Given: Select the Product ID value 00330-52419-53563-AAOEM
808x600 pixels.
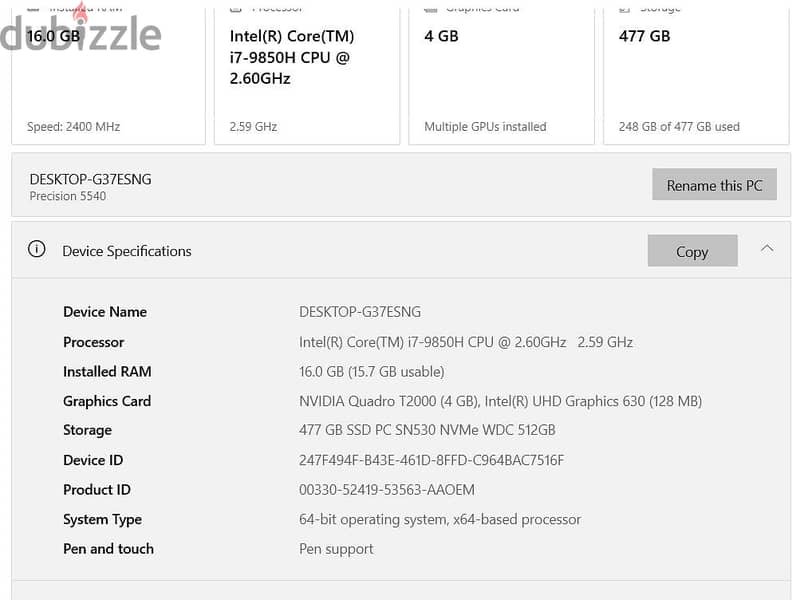Looking at the screenshot, I should (386, 490).
